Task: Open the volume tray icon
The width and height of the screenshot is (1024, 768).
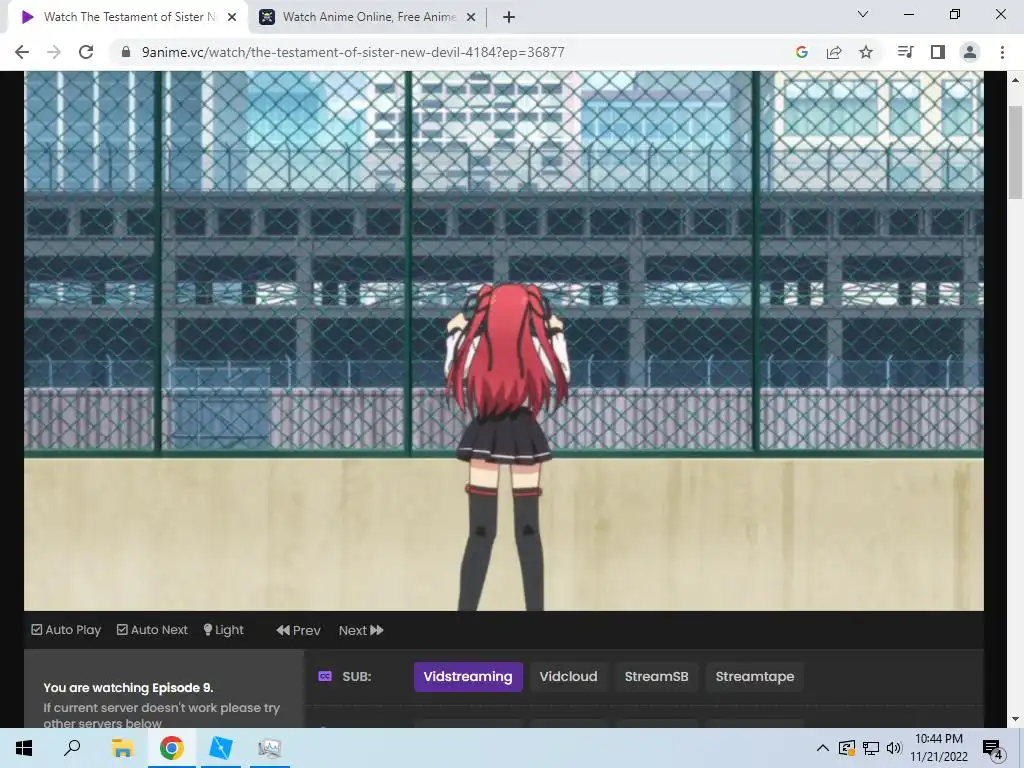Action: coord(894,748)
